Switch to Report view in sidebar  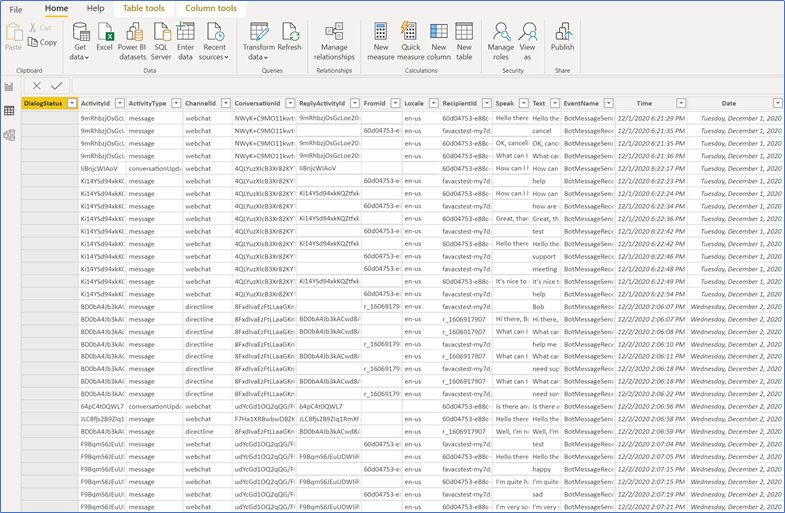point(9,87)
